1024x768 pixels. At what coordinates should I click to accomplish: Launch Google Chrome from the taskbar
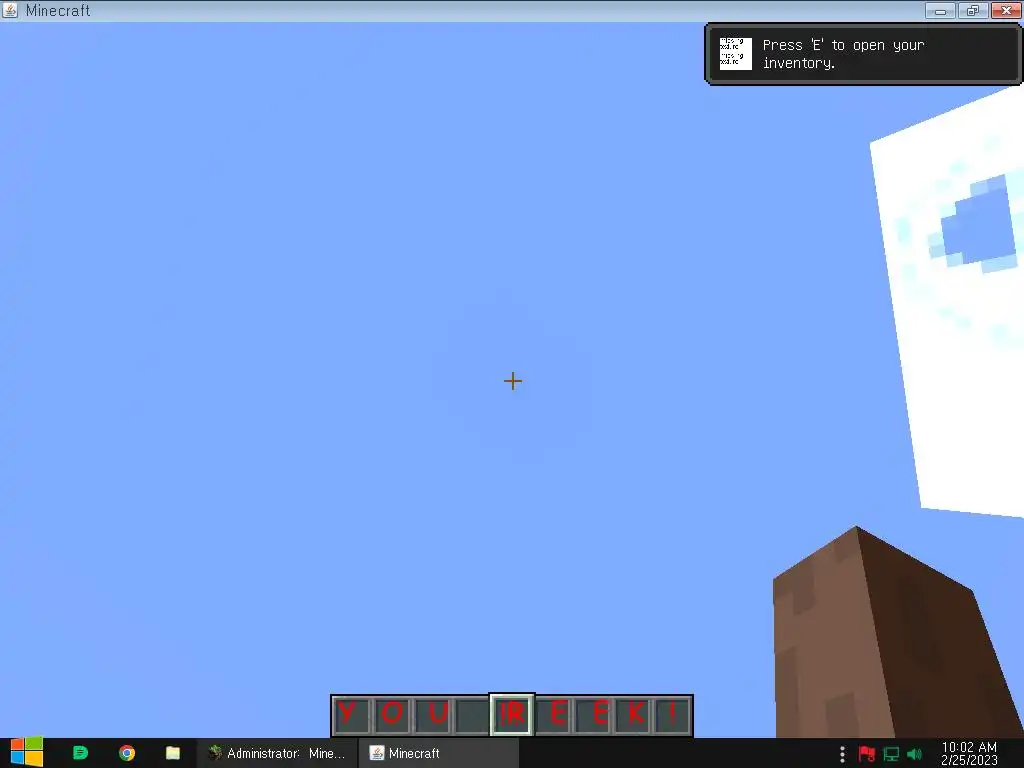pyautogui.click(x=127, y=753)
